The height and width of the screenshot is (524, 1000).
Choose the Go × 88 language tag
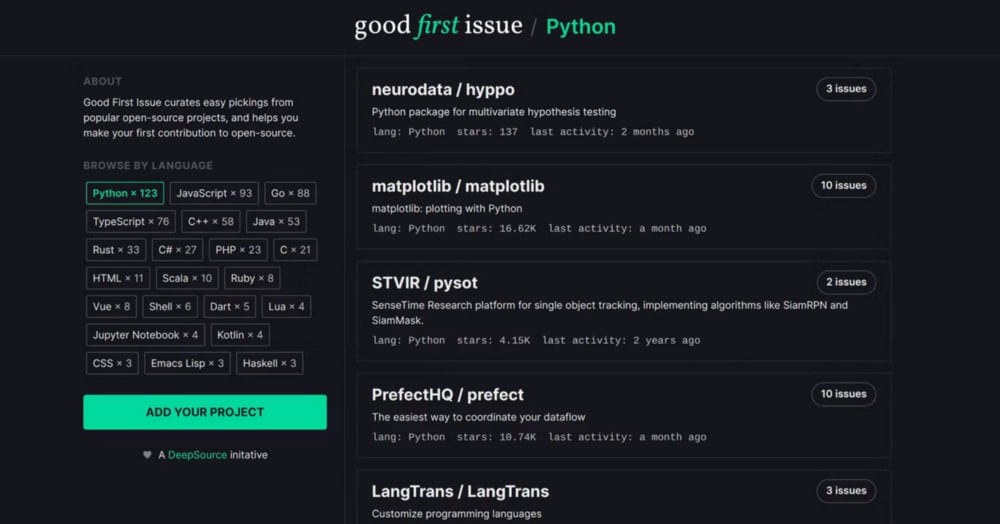[290, 193]
